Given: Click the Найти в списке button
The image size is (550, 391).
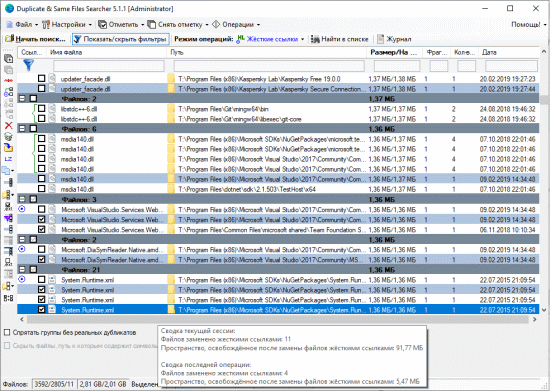Looking at the screenshot, I should tap(340, 39).
